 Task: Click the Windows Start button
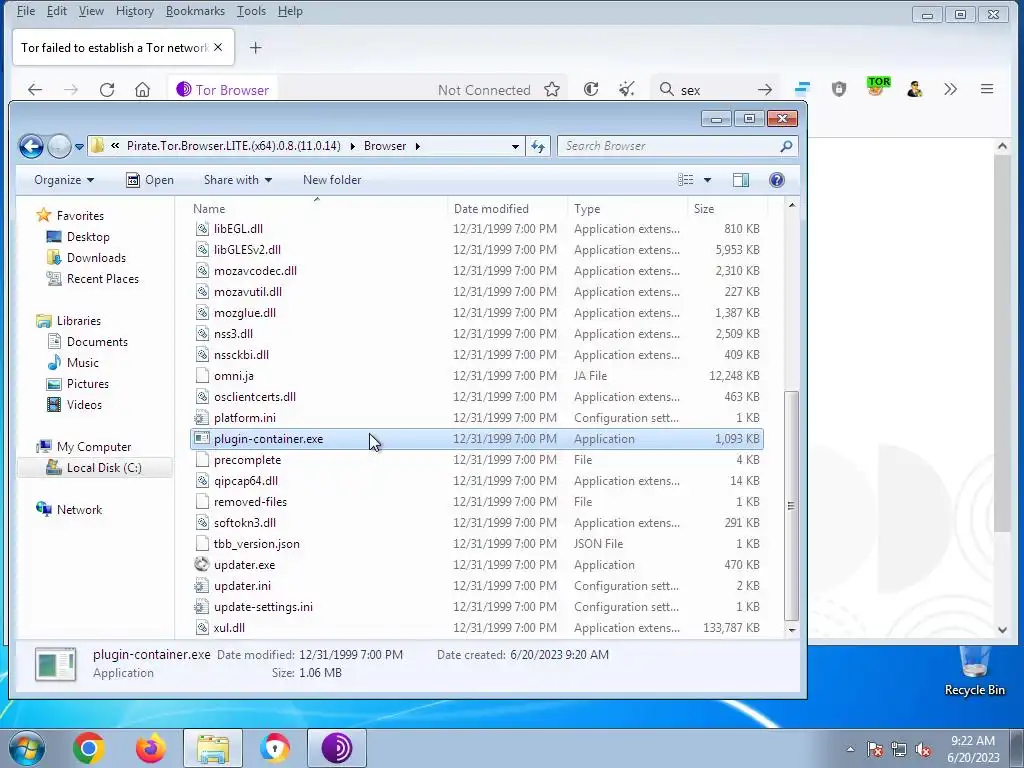(x=26, y=748)
